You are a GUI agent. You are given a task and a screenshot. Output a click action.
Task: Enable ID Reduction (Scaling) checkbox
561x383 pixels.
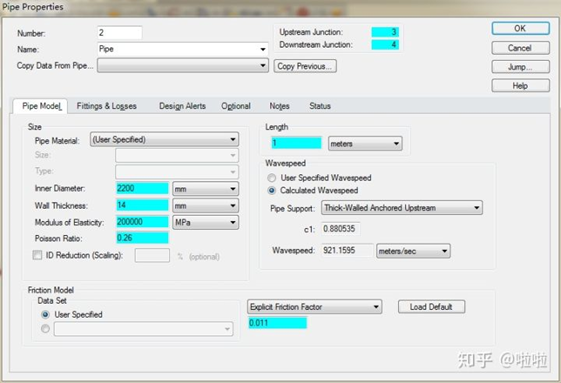[37, 255]
